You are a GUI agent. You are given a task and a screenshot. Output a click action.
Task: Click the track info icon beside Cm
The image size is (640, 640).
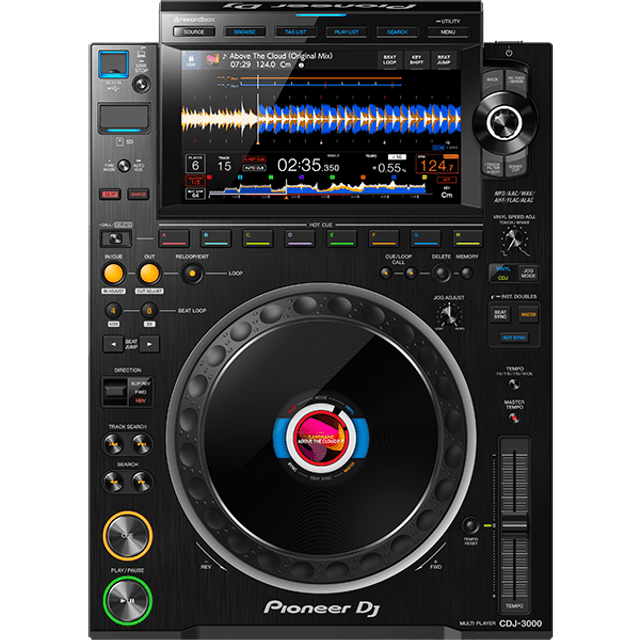point(301,65)
